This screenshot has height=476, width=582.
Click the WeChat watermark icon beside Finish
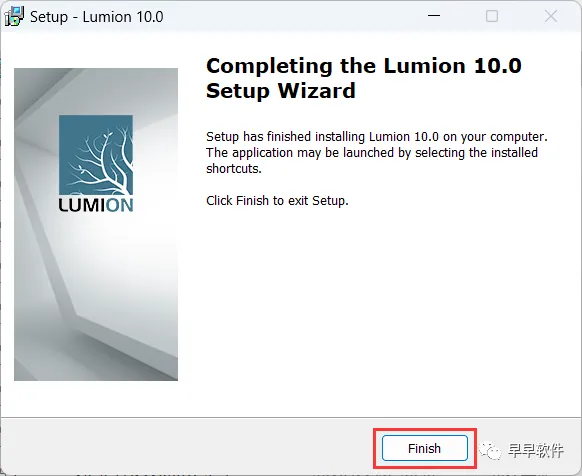pos(490,450)
